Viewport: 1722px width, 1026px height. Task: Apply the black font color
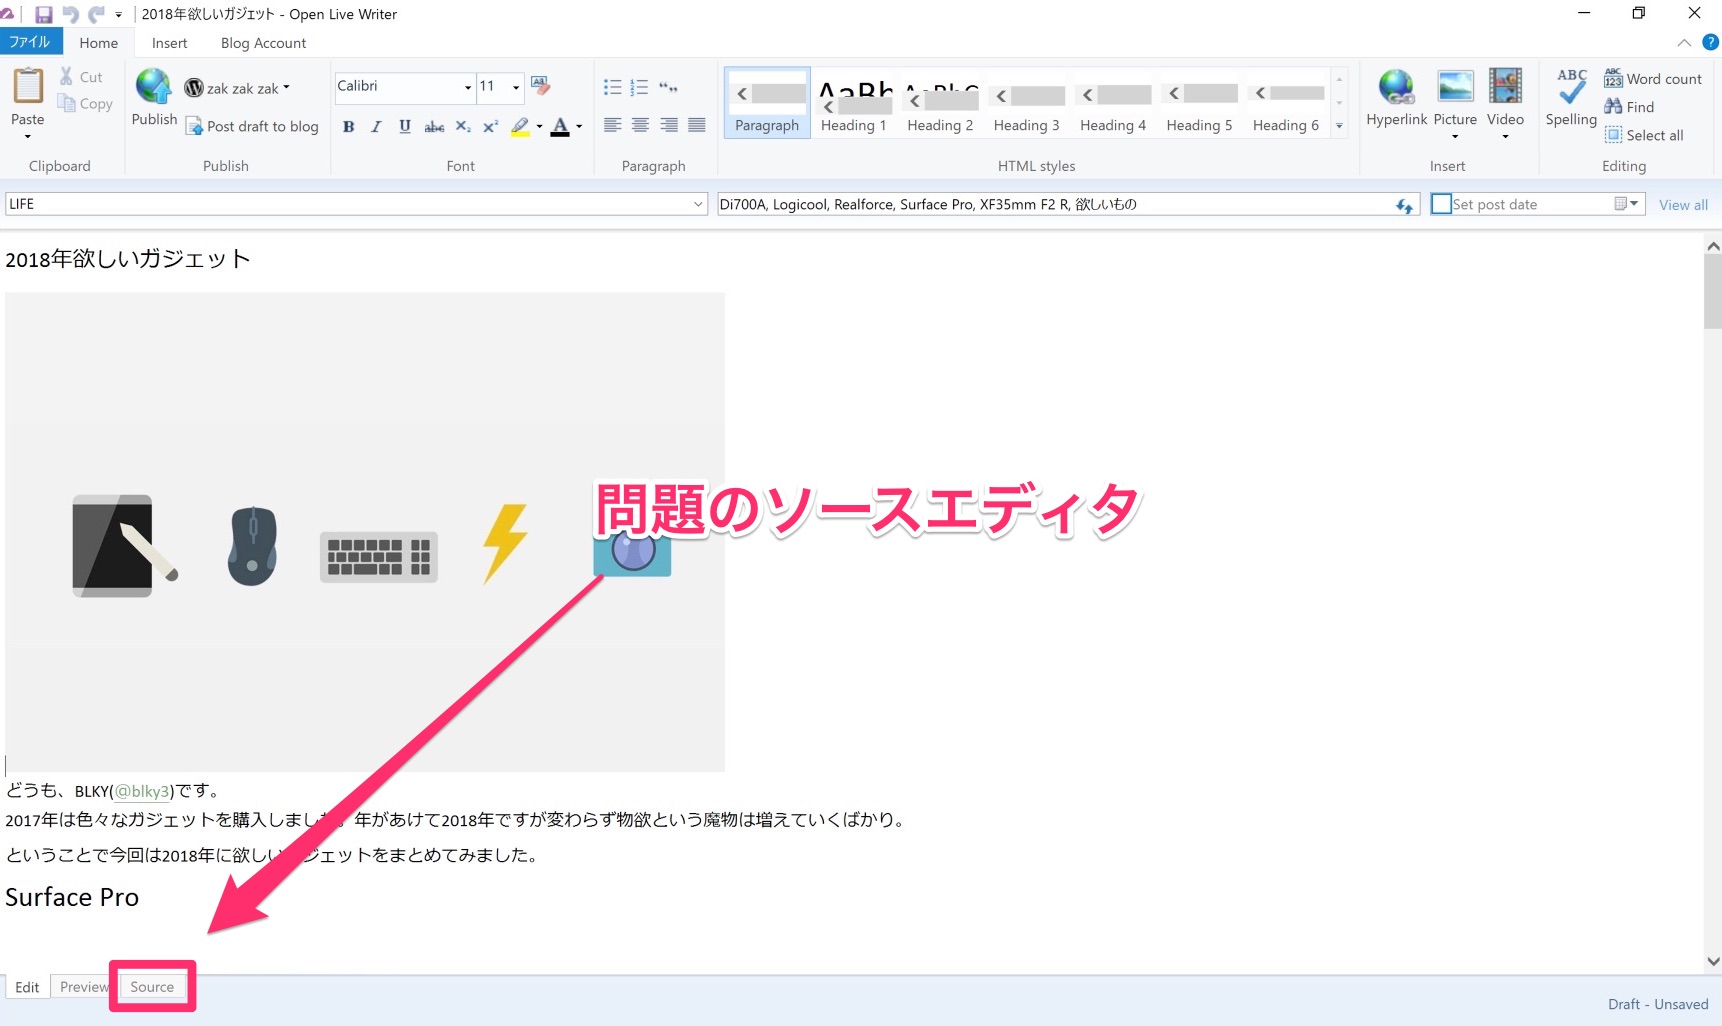point(560,126)
